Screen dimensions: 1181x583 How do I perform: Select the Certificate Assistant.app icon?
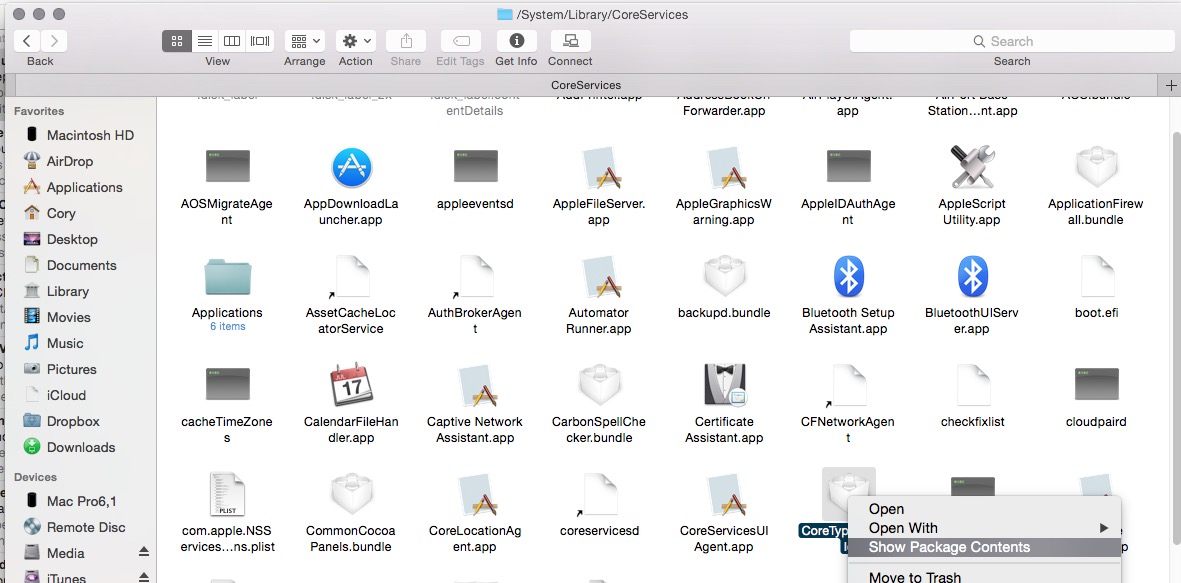tap(724, 386)
